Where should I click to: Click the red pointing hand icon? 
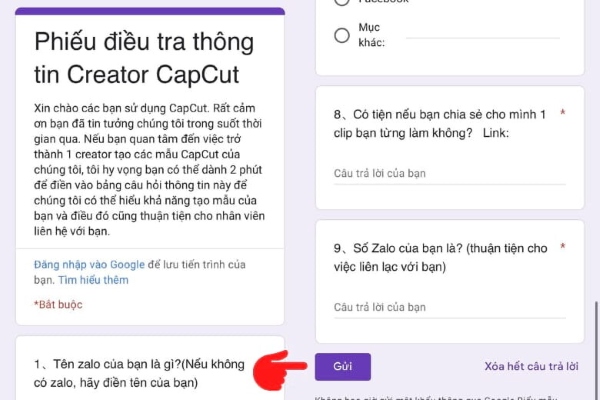[x=280, y=370]
